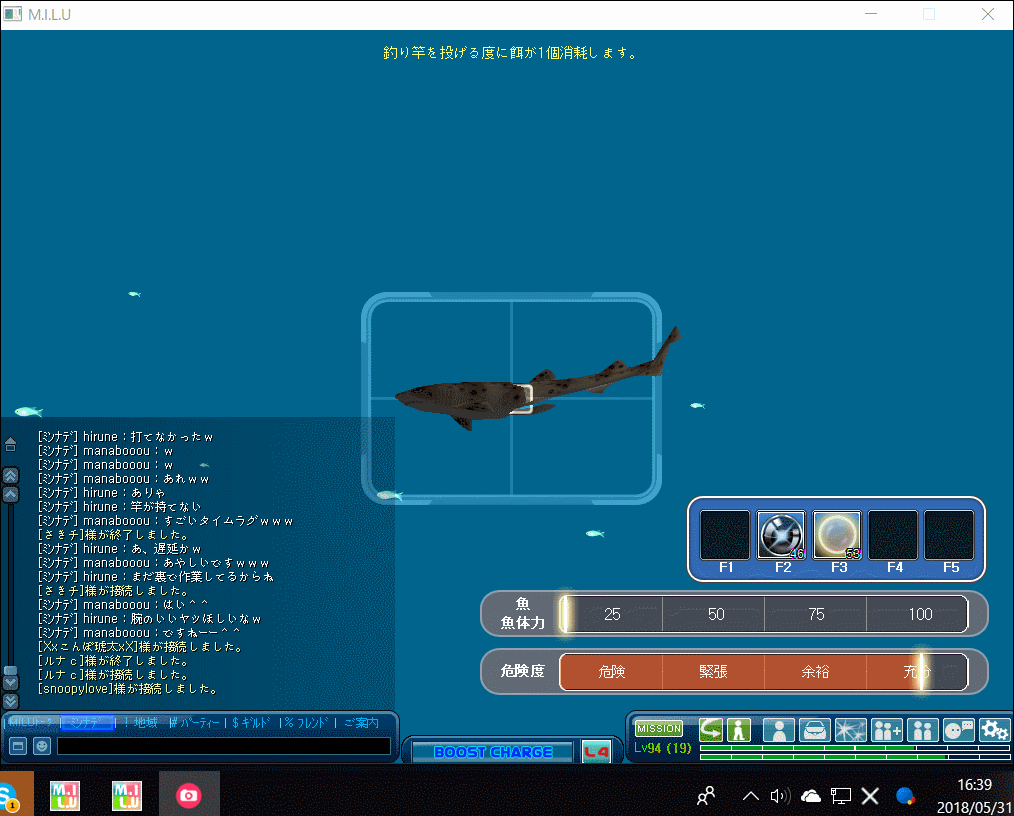Open the settings gears icon
Image resolution: width=1014 pixels, height=816 pixels.
pos(994,731)
